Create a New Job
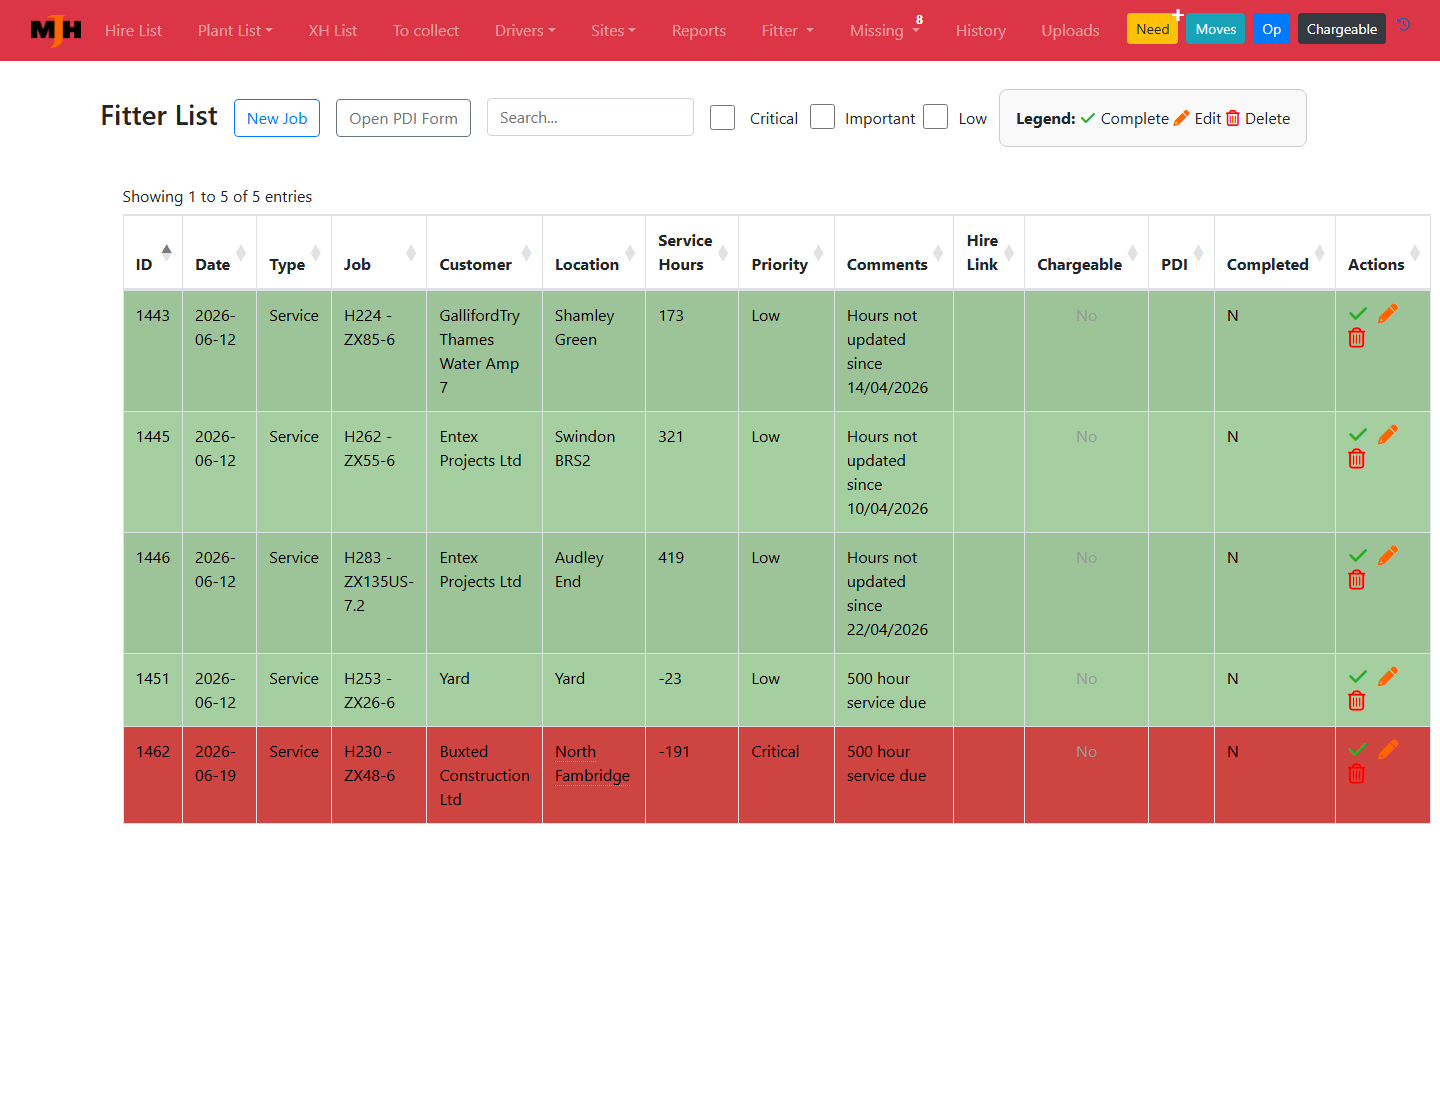1440x1100 pixels. 277,118
